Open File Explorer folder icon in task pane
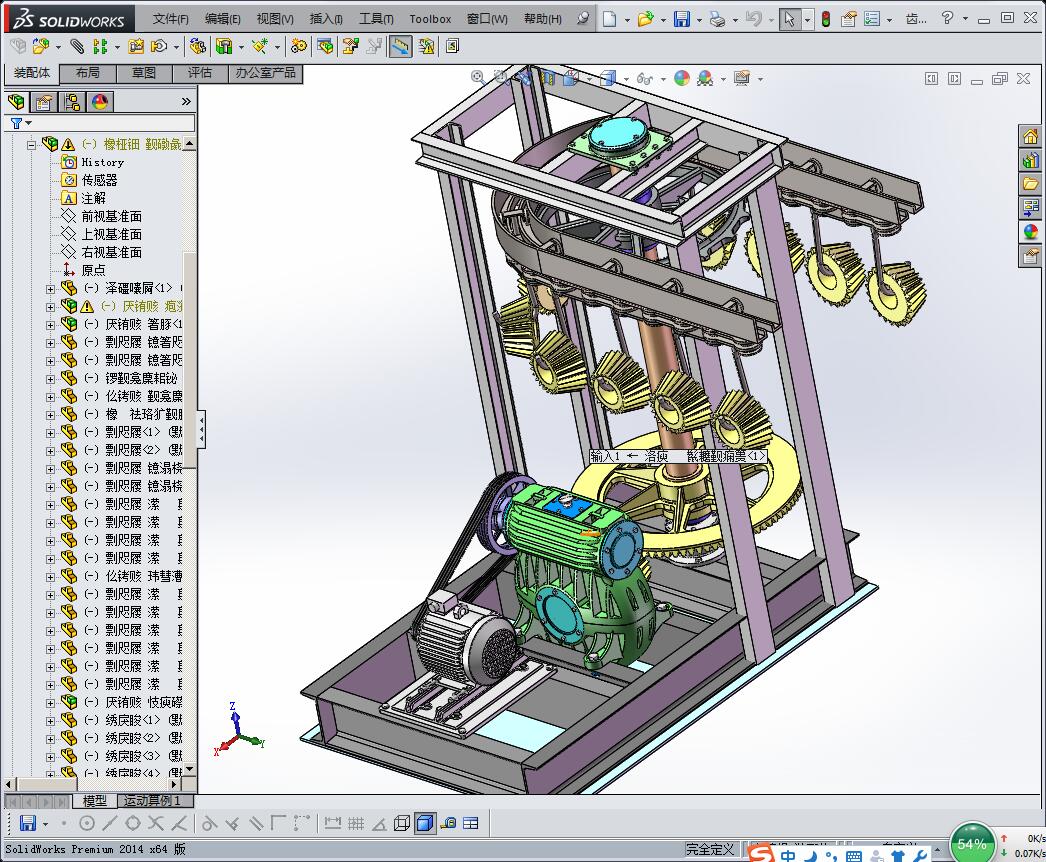Screen dimensions: 1046x862 (x=1031, y=183)
